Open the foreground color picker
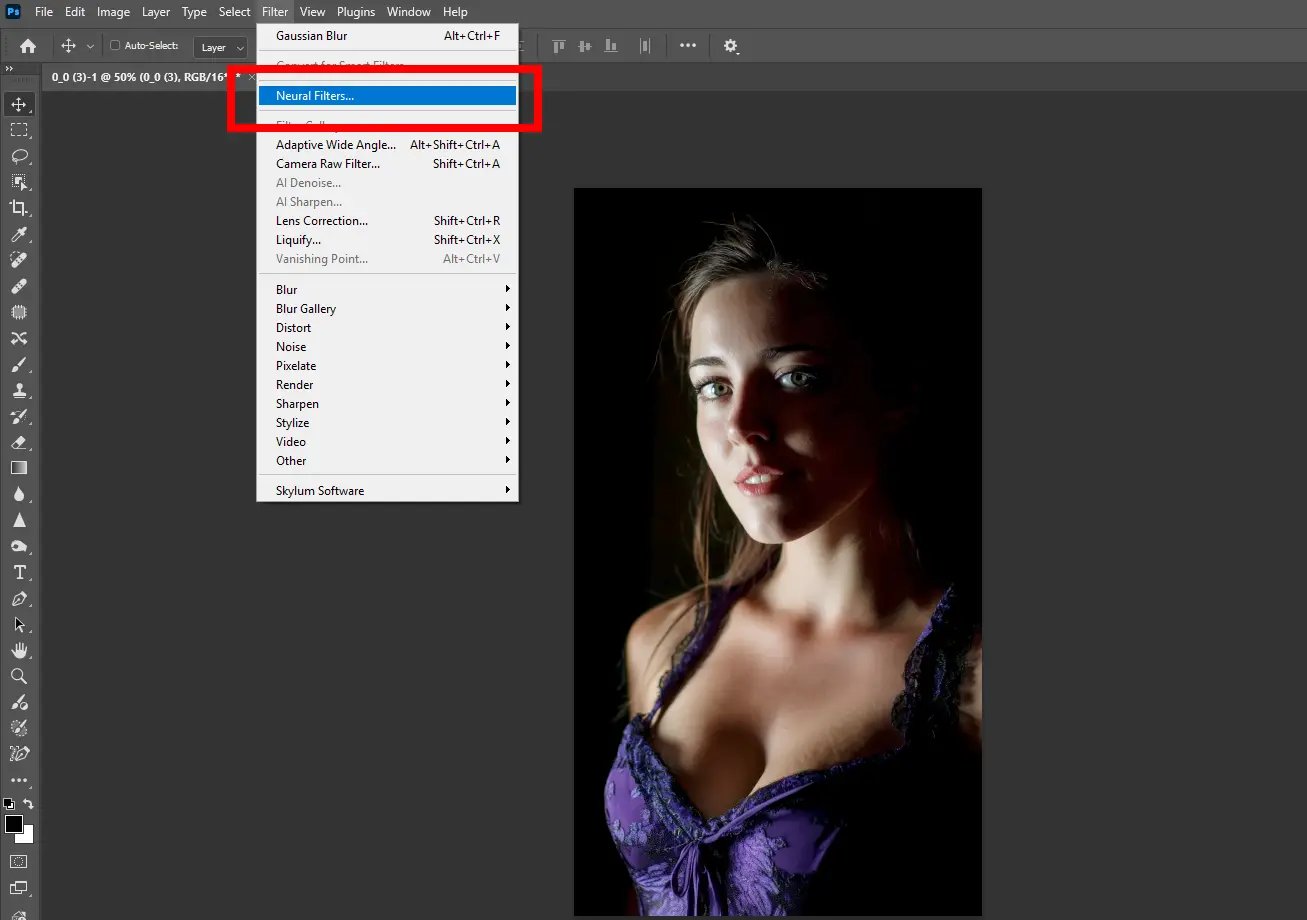Viewport: 1307px width, 920px height. (x=13, y=824)
